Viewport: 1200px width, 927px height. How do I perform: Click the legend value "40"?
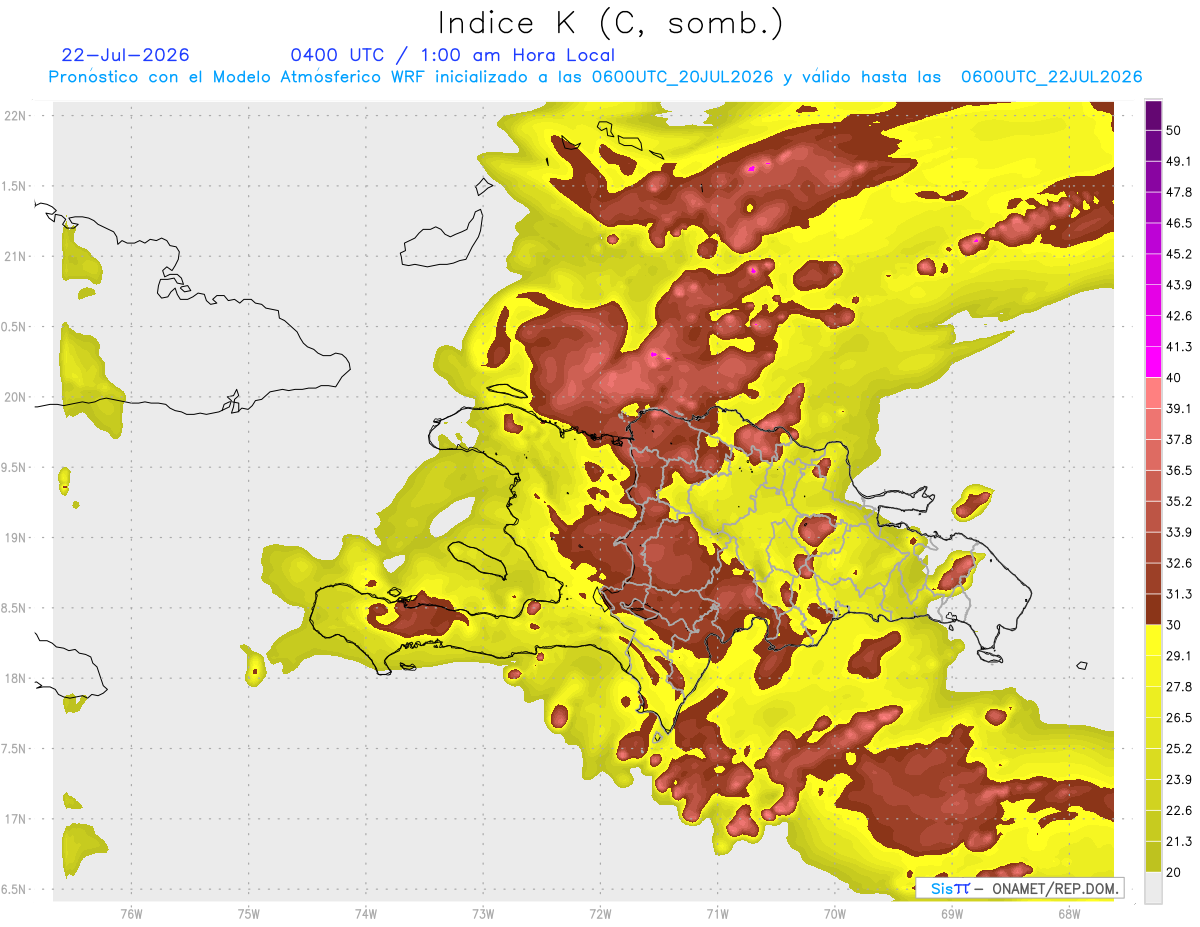(x=1176, y=377)
